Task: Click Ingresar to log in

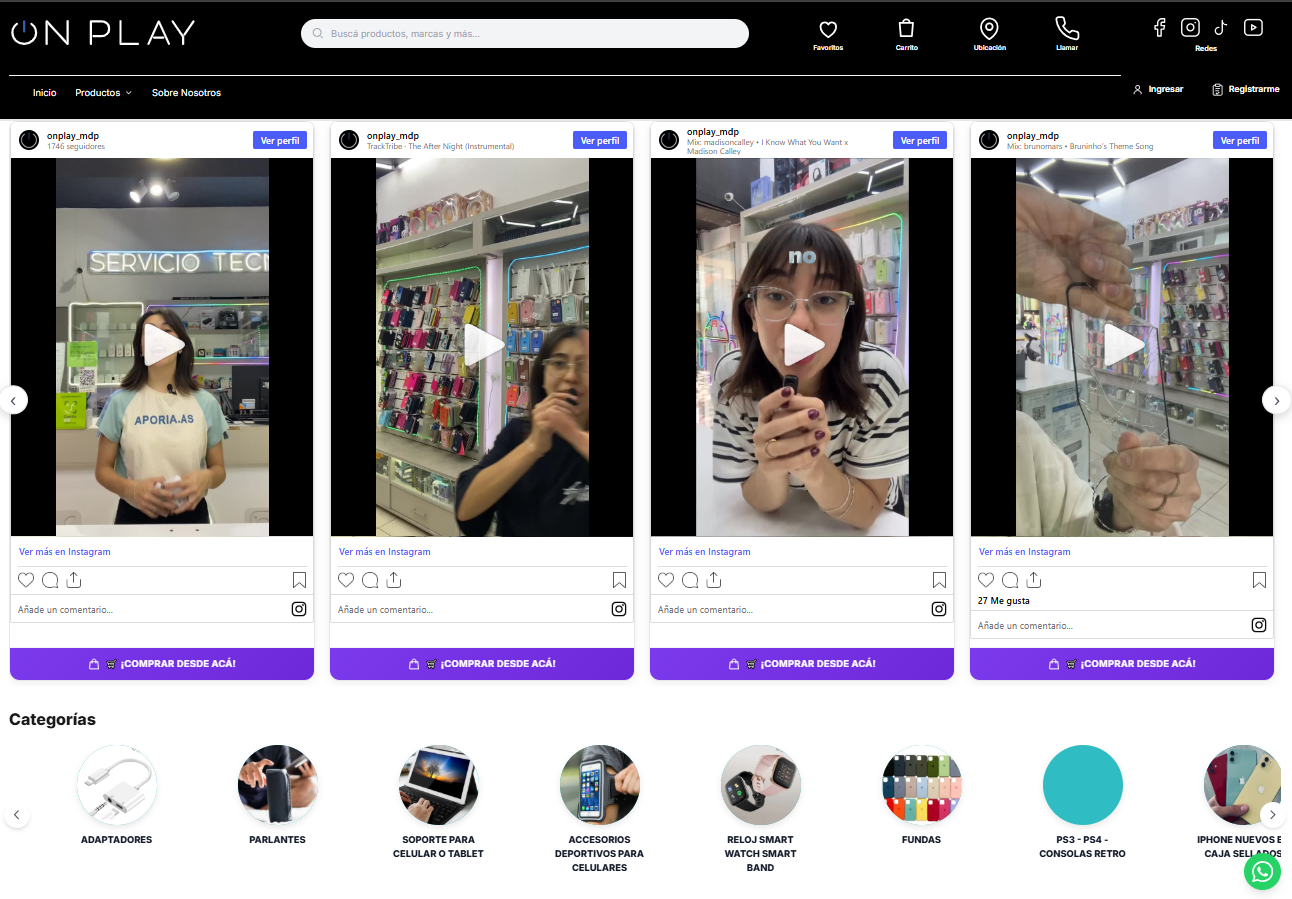Action: [x=1157, y=89]
